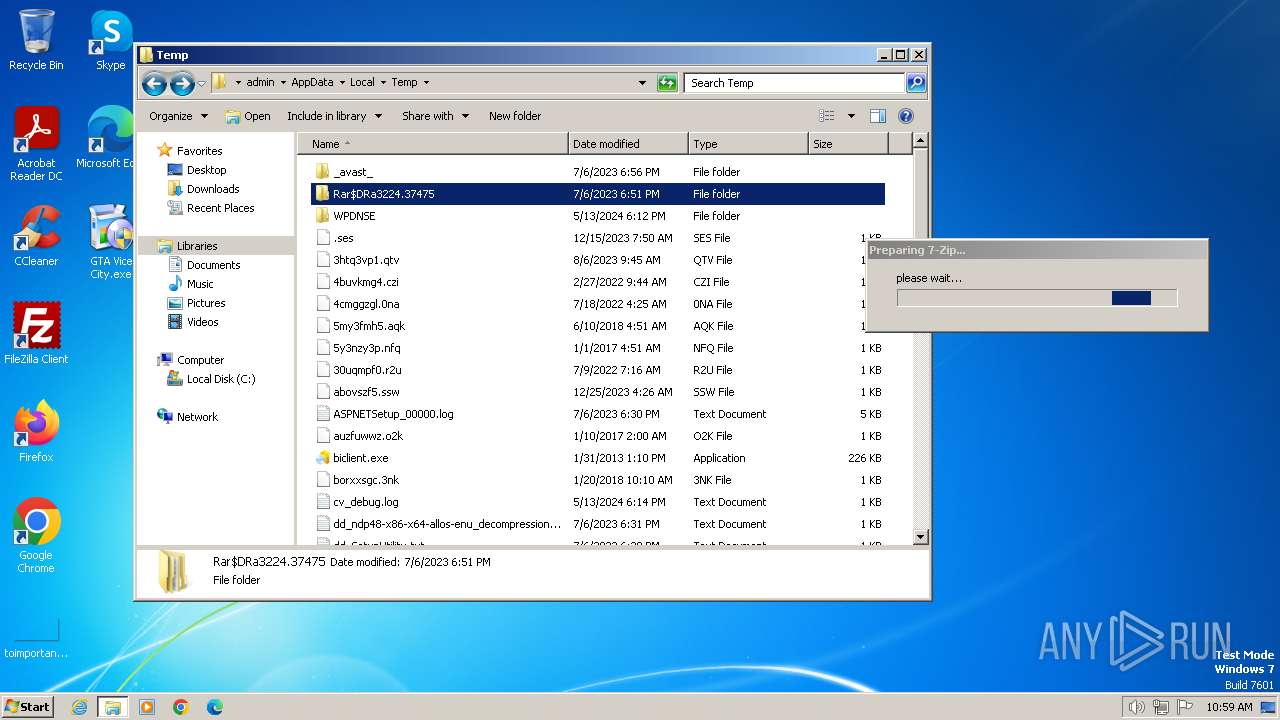Open the address bar history dropdown

(x=642, y=83)
